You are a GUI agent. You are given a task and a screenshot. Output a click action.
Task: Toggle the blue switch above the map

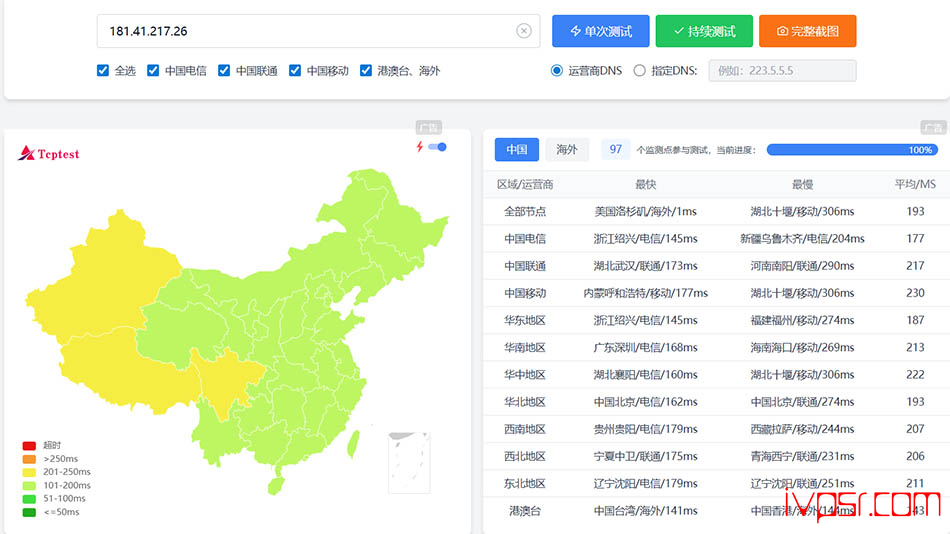[x=437, y=147]
